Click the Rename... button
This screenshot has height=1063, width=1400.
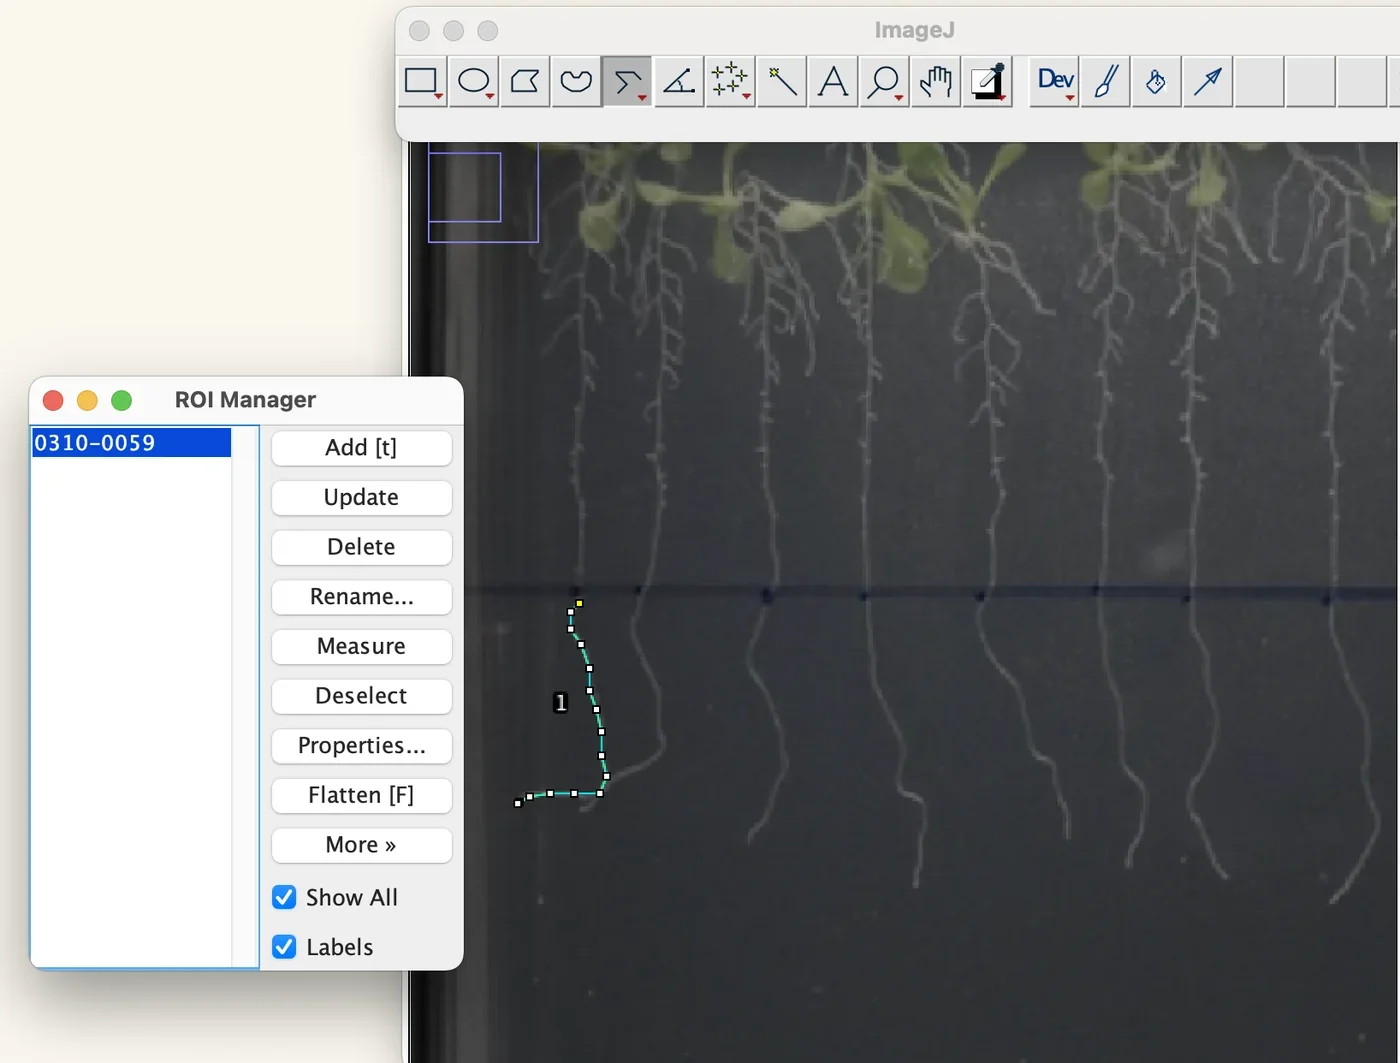click(x=361, y=597)
